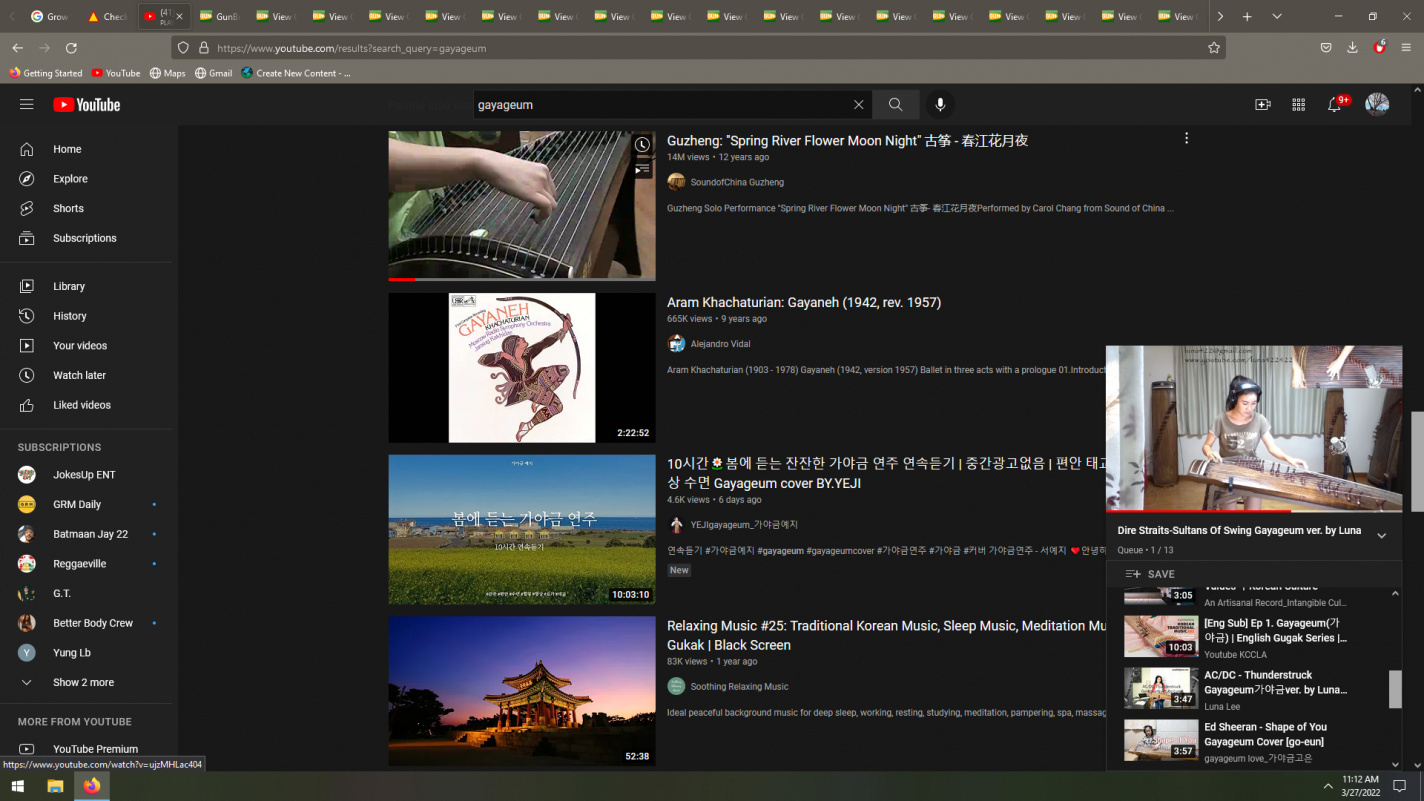The width and height of the screenshot is (1424, 801).
Task: Click the miniplayer video of Luna
Action: (1254, 428)
